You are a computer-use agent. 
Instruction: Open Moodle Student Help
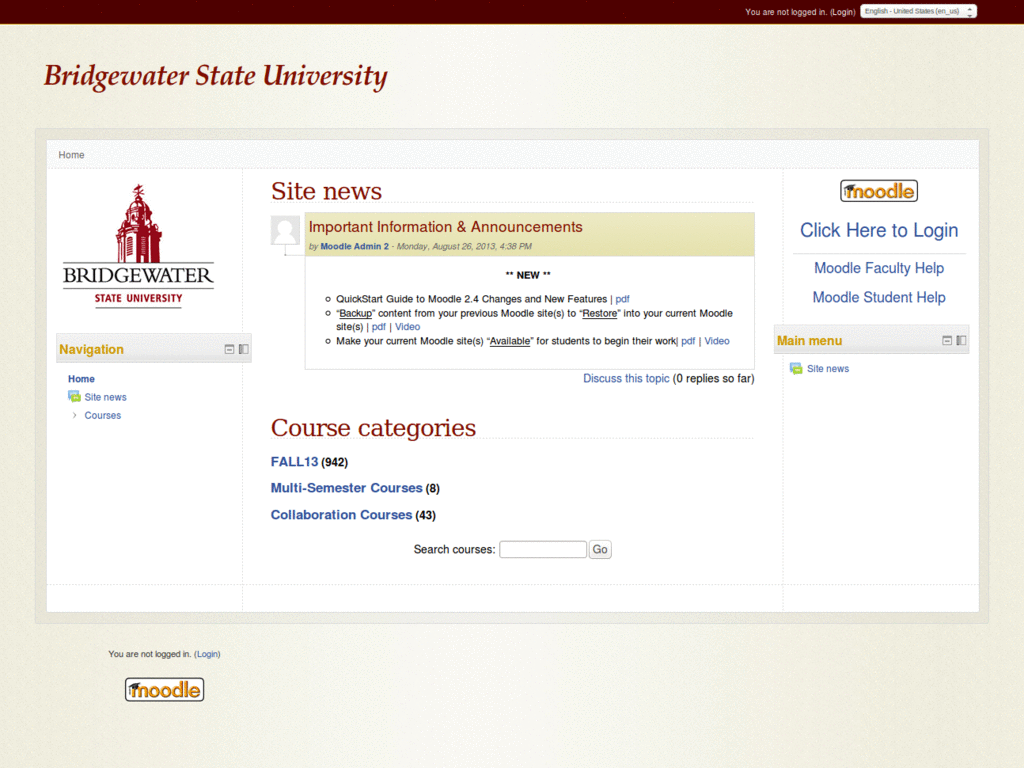(878, 297)
